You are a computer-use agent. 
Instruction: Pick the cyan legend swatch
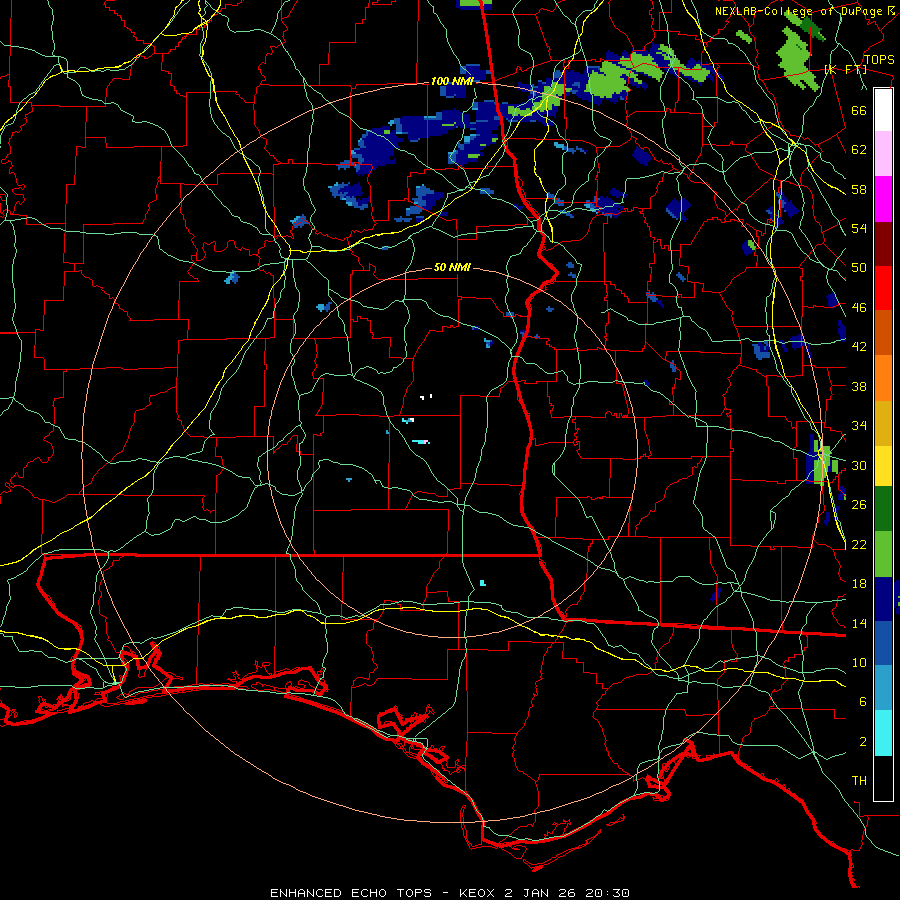(883, 733)
